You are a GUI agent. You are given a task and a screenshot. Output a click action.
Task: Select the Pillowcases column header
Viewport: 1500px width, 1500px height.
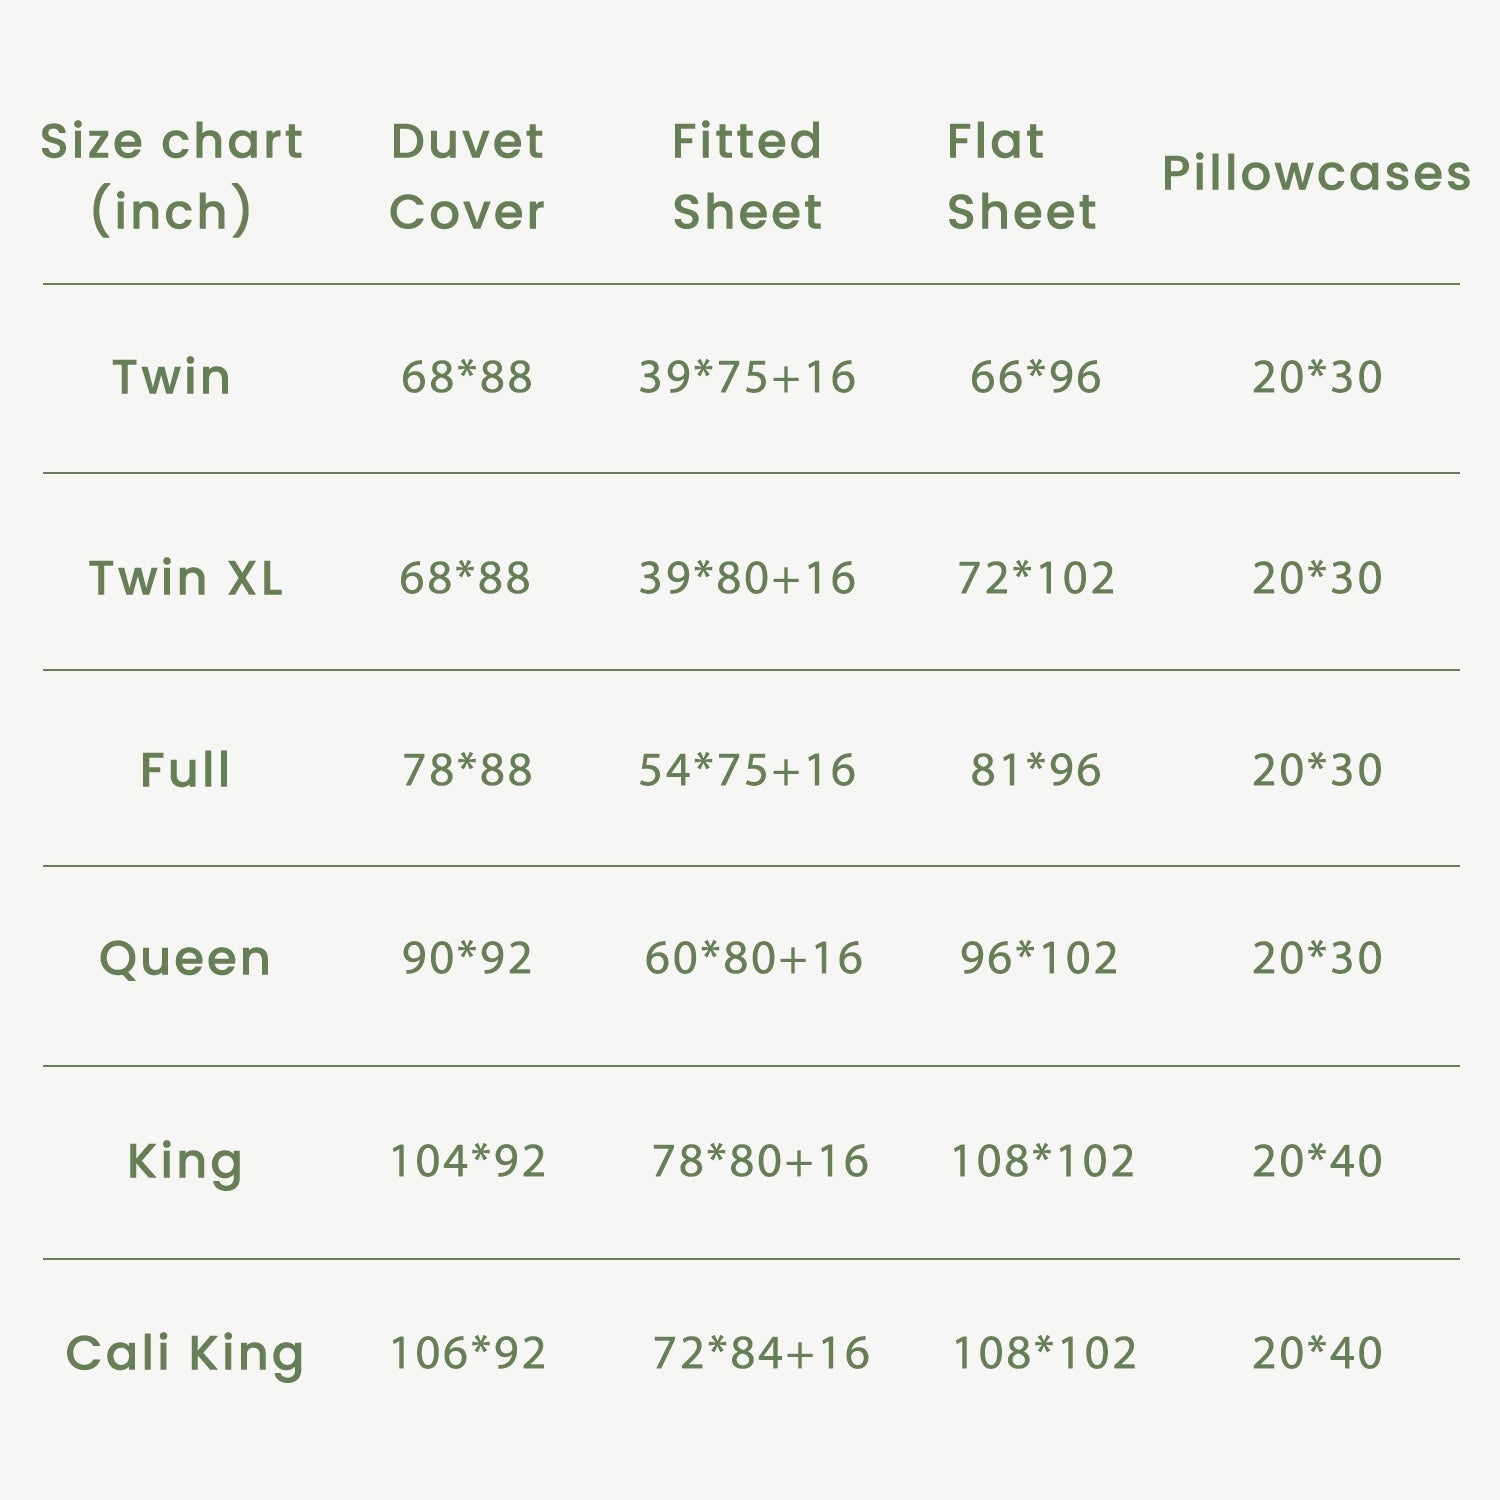1316,173
